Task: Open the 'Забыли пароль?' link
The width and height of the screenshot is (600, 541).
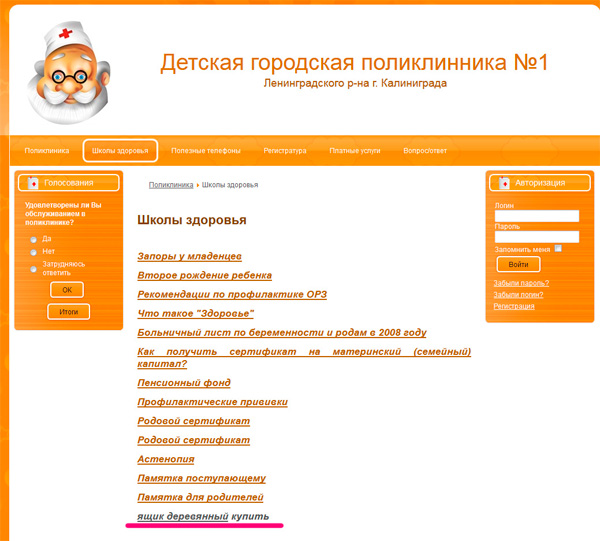Action: point(521,283)
